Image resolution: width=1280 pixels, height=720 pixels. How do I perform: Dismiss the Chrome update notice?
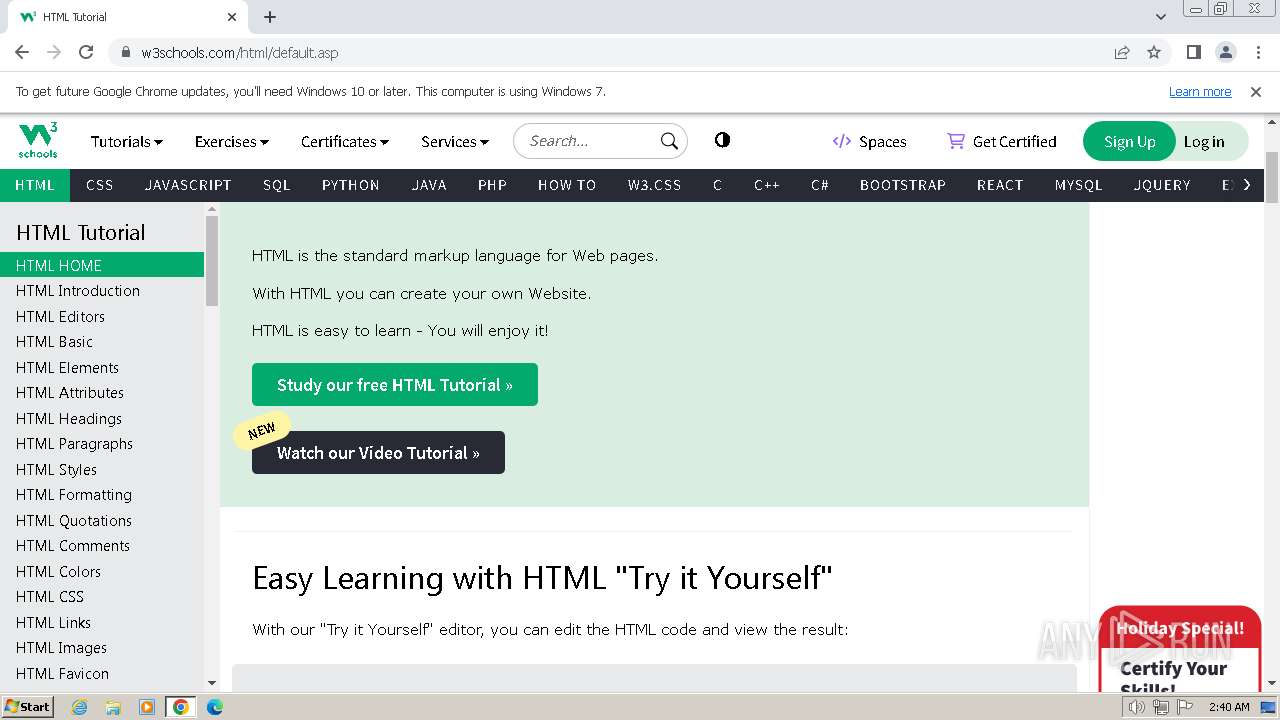pyautogui.click(x=1256, y=91)
